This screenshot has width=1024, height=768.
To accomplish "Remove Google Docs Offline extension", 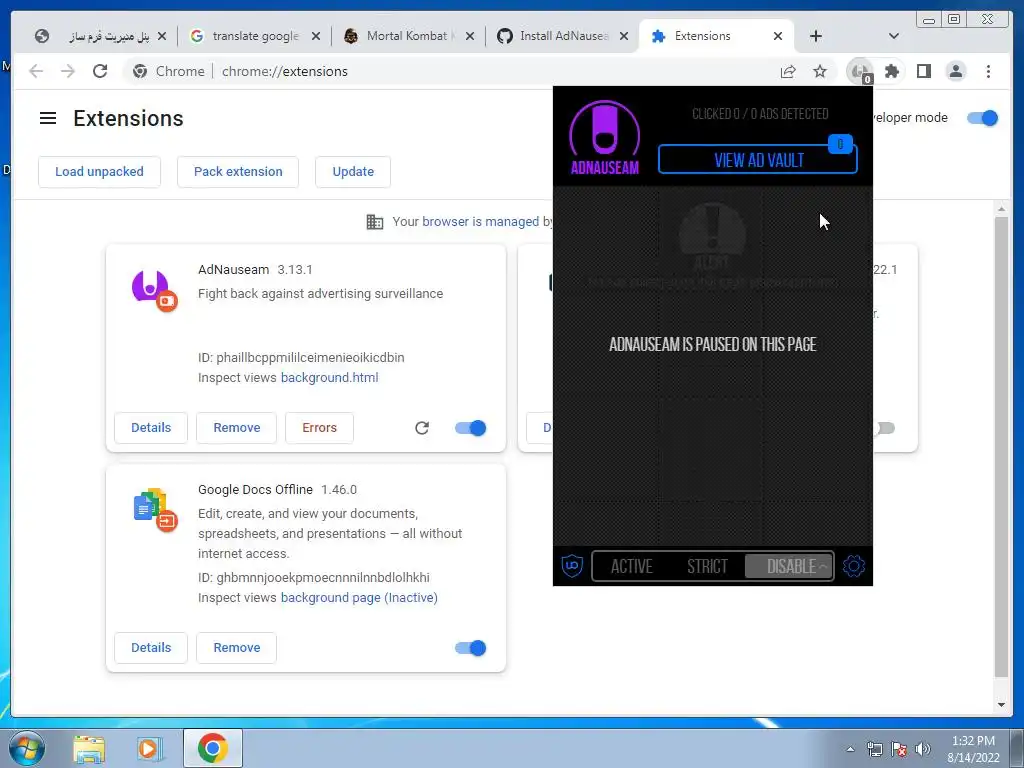I will click(236, 648).
